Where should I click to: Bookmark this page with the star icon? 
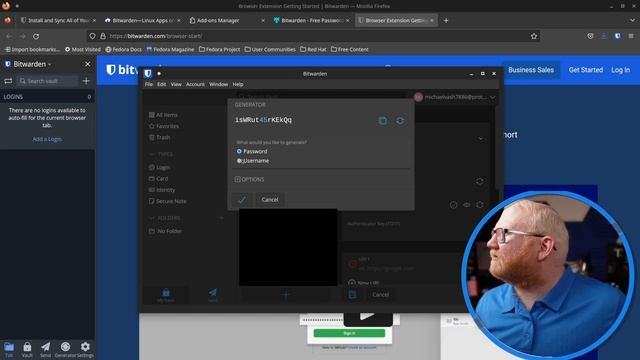(x=534, y=36)
